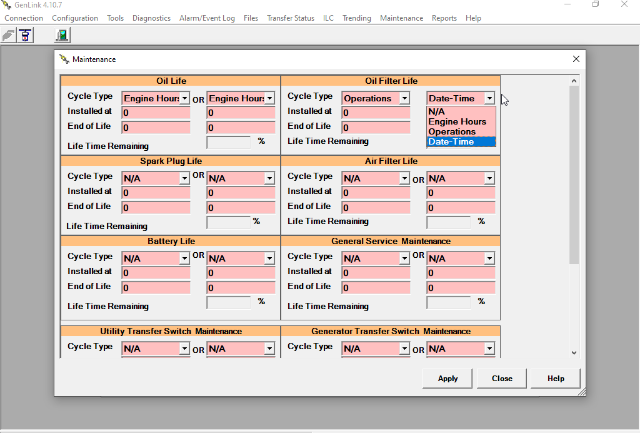Click General Service second End of Life field

point(461,288)
